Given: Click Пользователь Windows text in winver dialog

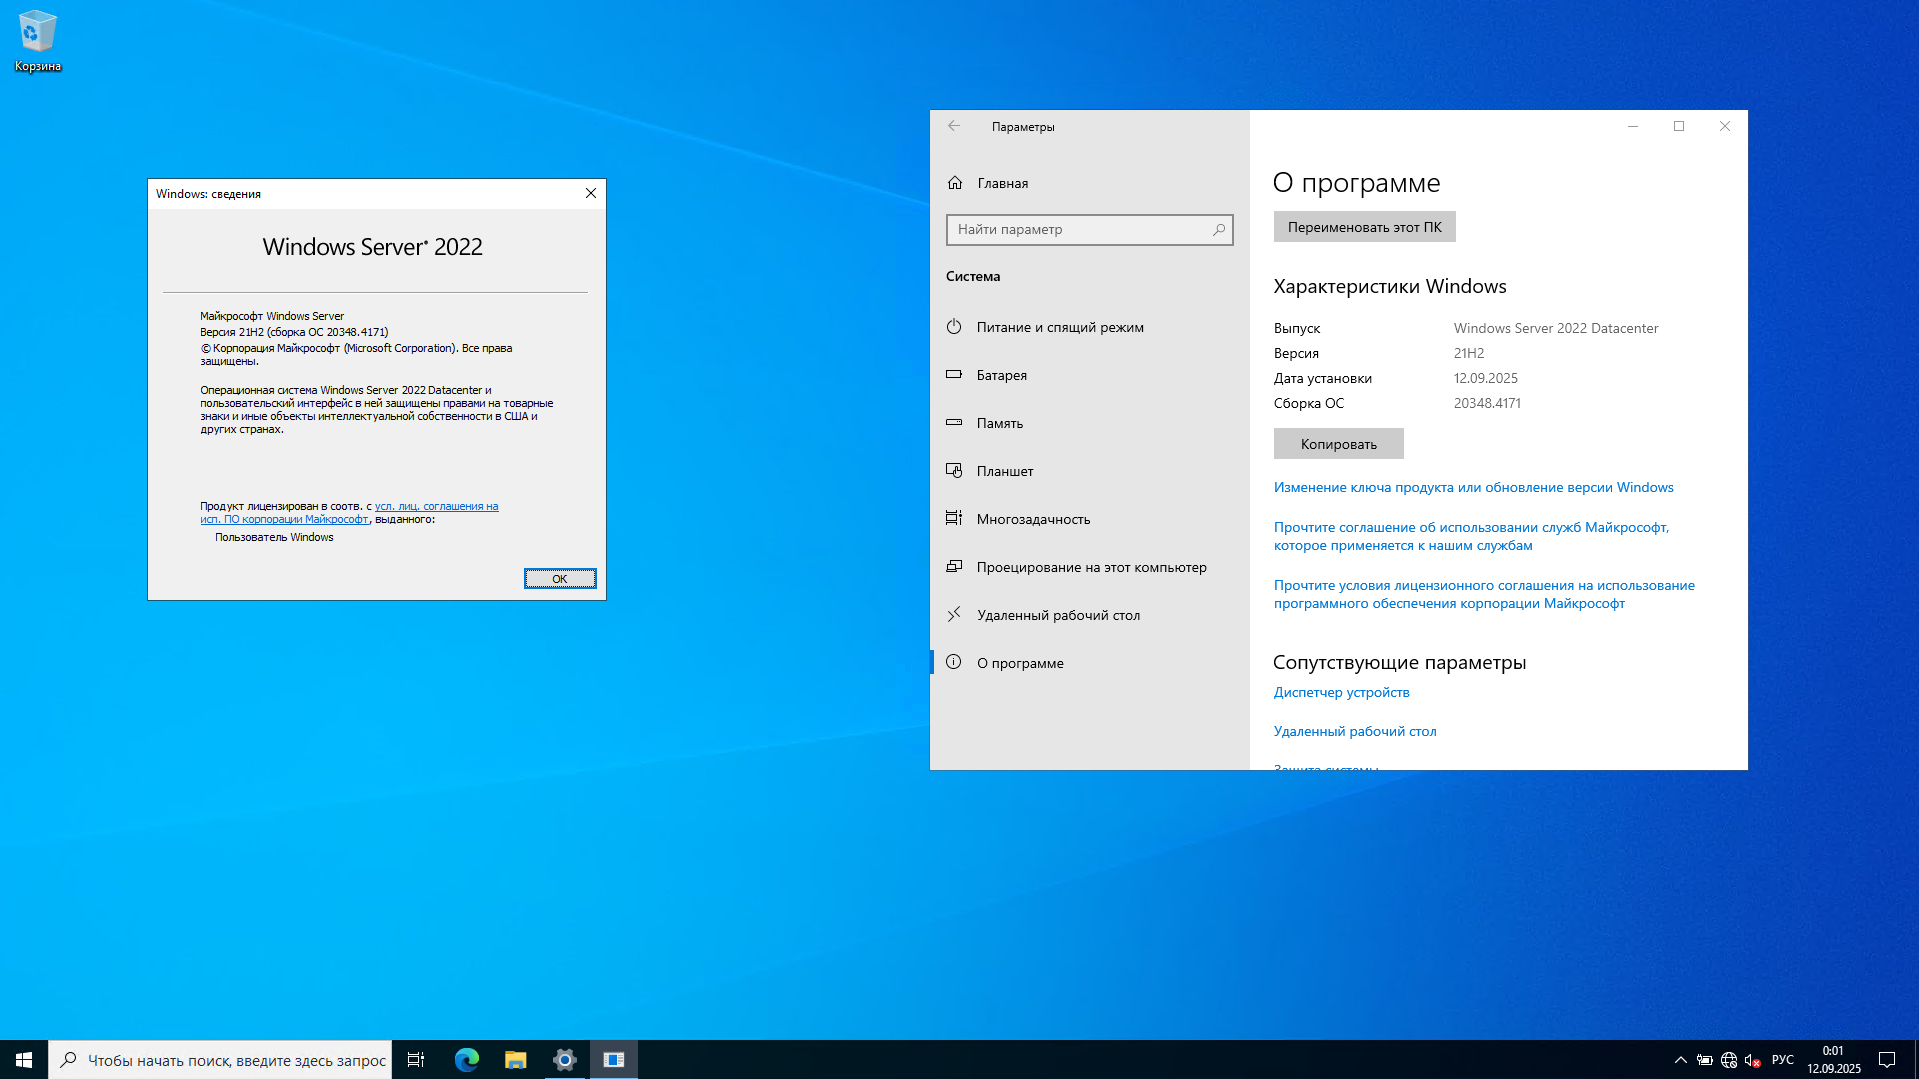Looking at the screenshot, I should [x=274, y=537].
